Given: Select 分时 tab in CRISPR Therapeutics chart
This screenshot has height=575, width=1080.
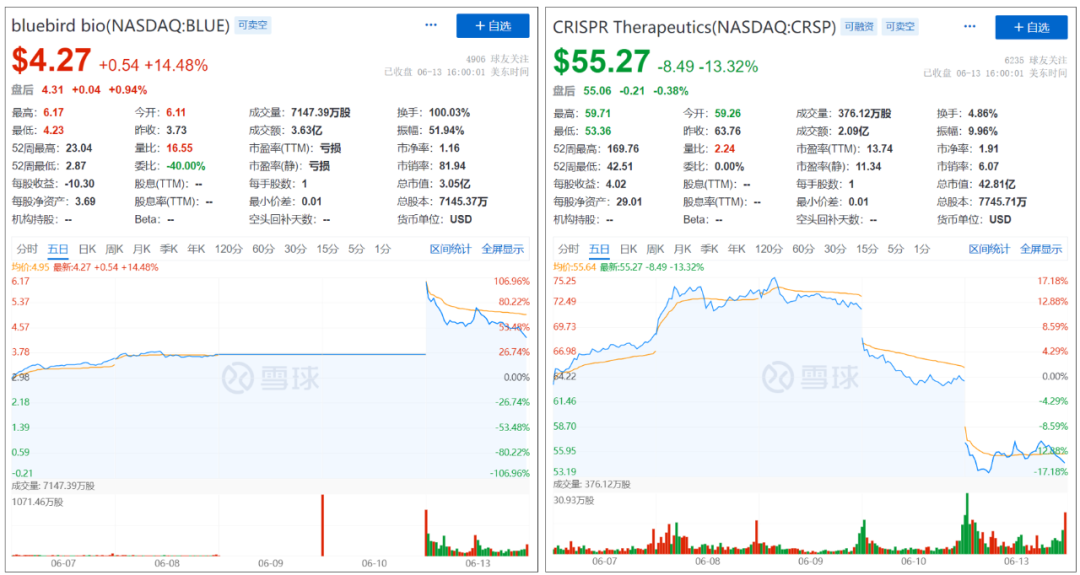Looking at the screenshot, I should coord(568,249).
